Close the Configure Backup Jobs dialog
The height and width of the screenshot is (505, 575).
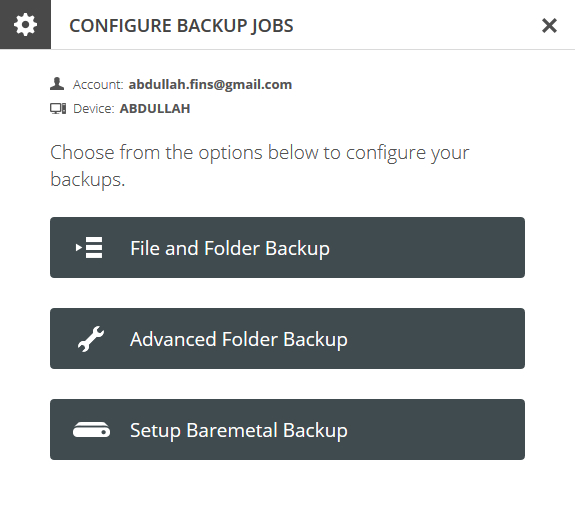[x=549, y=26]
